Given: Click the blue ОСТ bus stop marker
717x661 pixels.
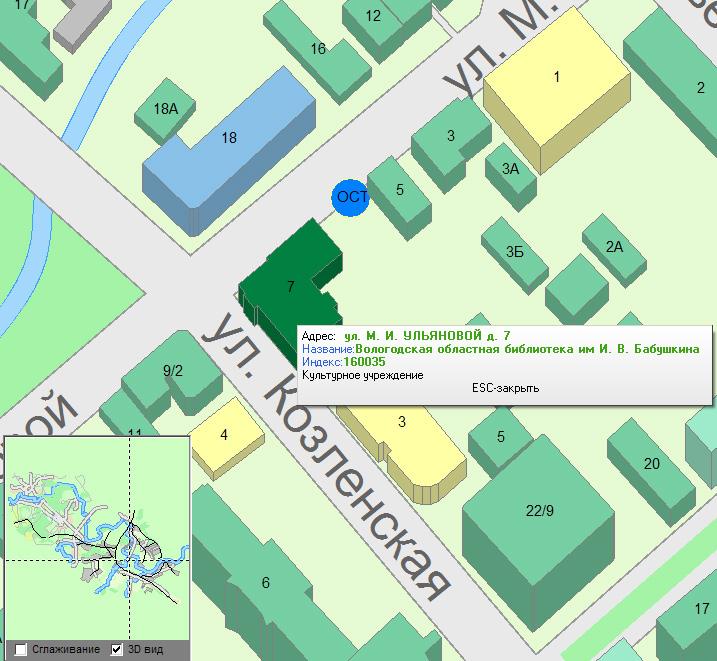Looking at the screenshot, I should tap(351, 196).
